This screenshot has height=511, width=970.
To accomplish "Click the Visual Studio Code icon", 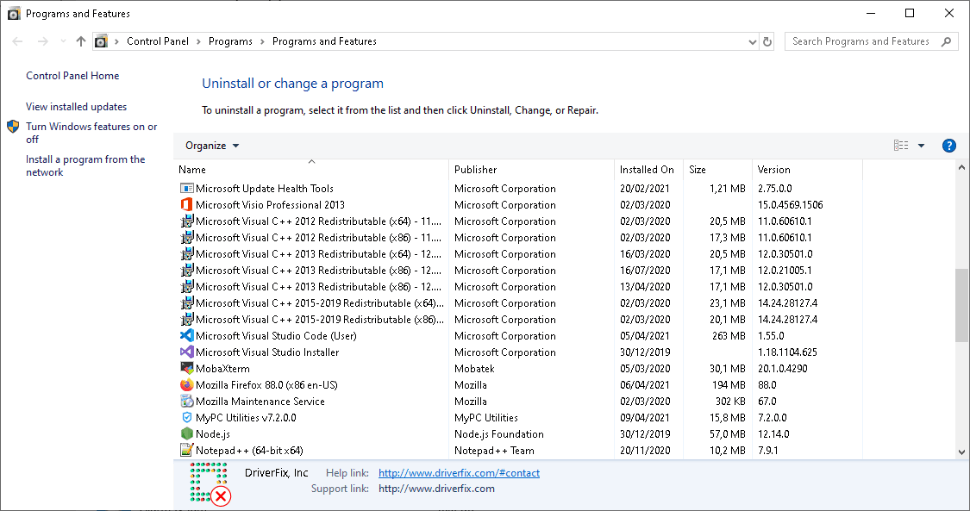I will pos(186,335).
